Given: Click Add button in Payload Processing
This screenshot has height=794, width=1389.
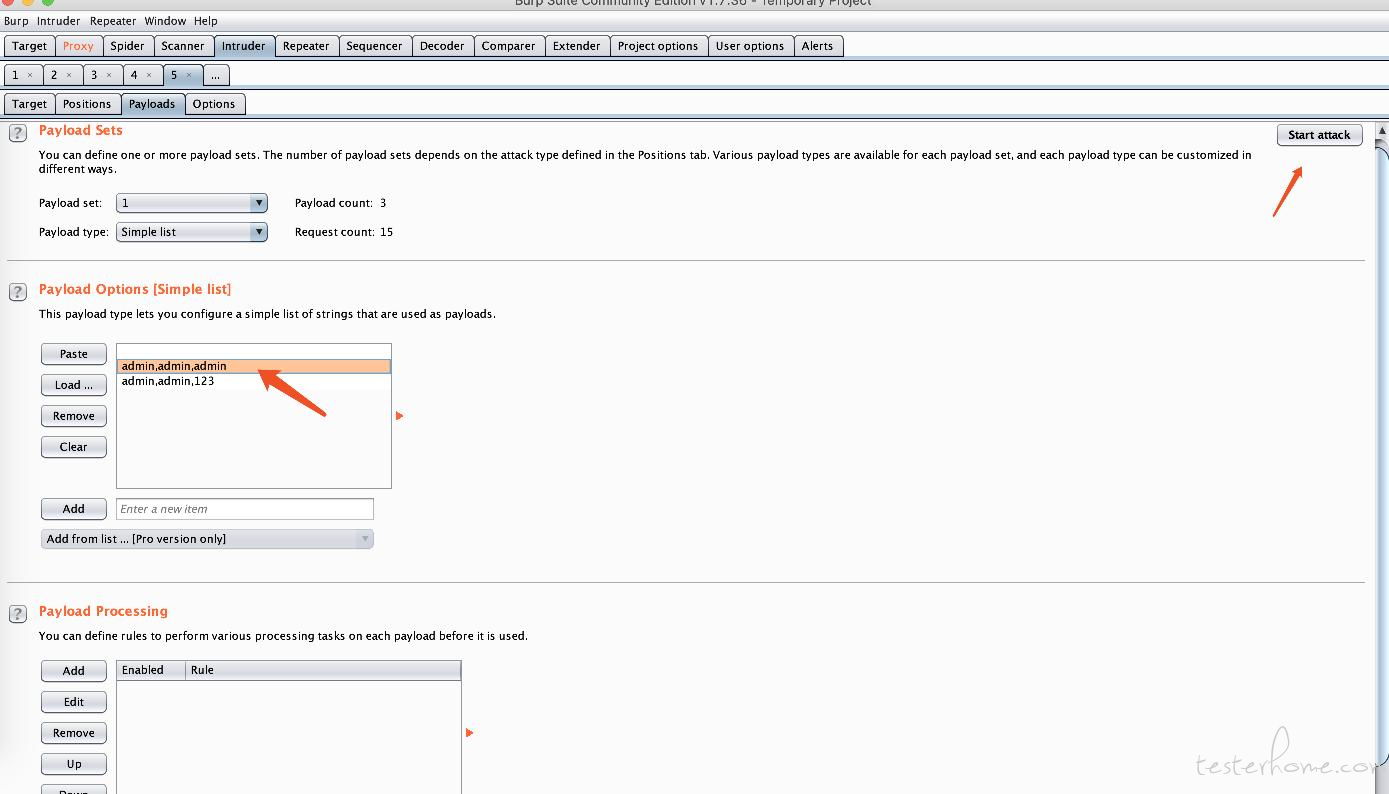Looking at the screenshot, I should tap(74, 671).
